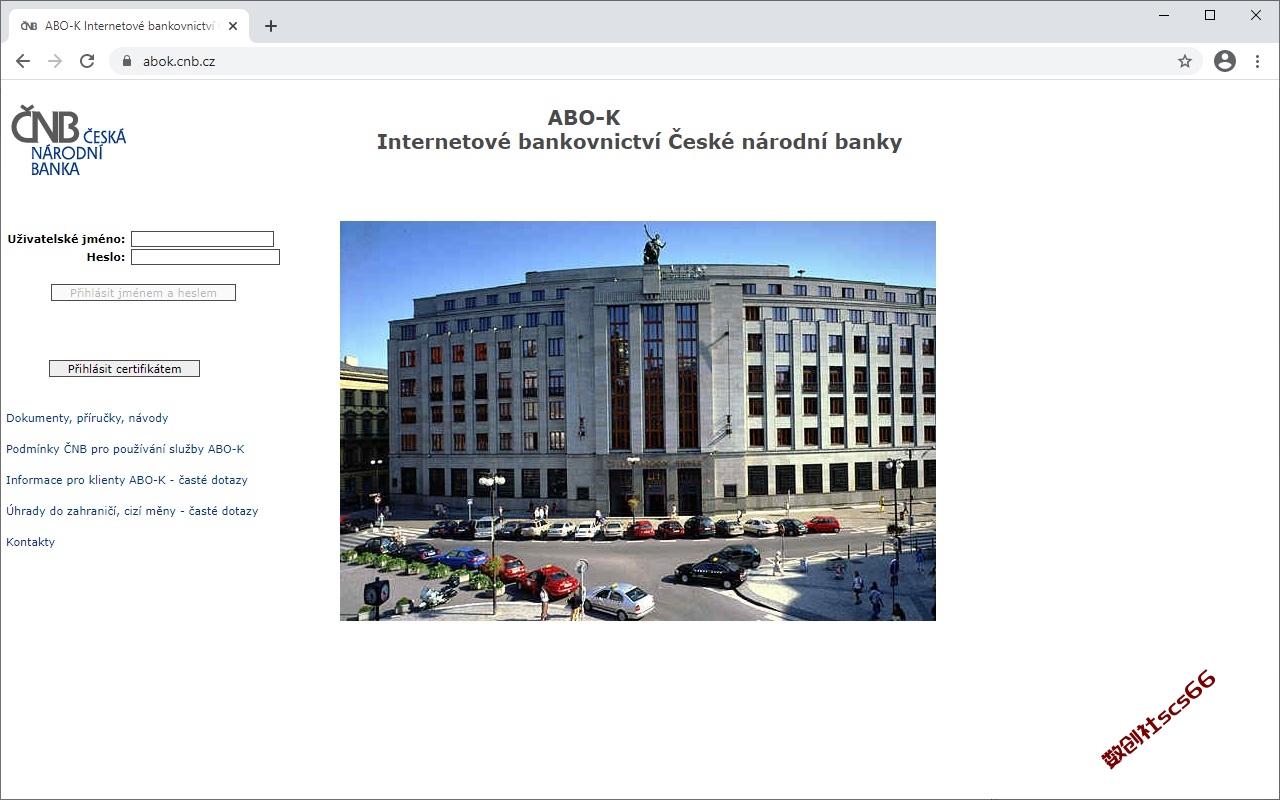Click Přihlásit jménem a heslem button

coord(143,293)
